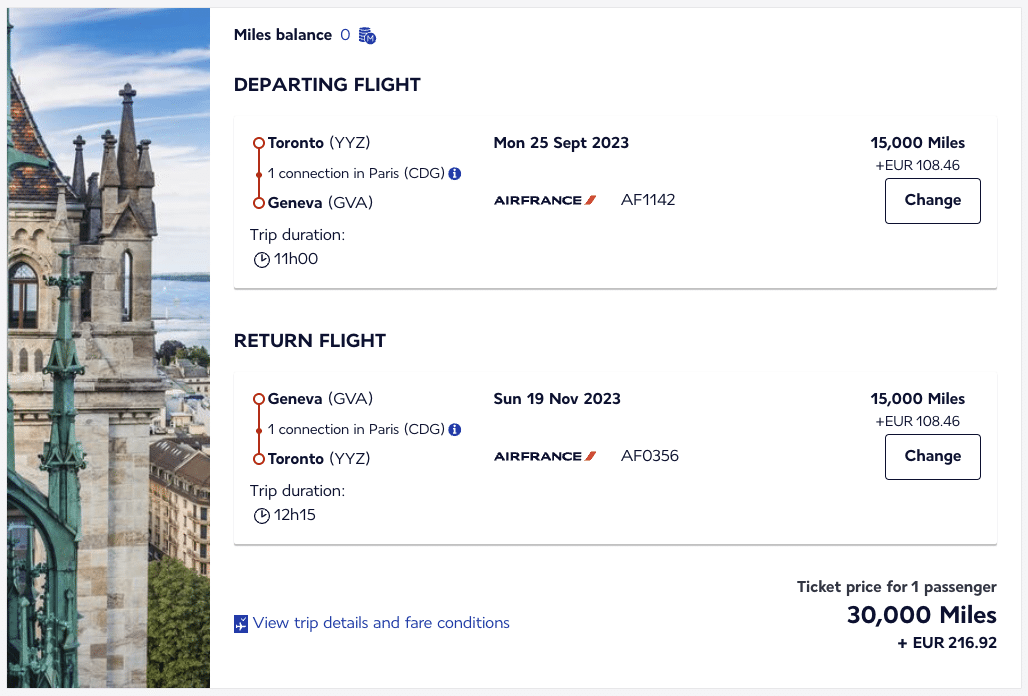This screenshot has height=696, width=1028.
Task: Change the departing flight on 25 Sept
Action: pos(932,200)
